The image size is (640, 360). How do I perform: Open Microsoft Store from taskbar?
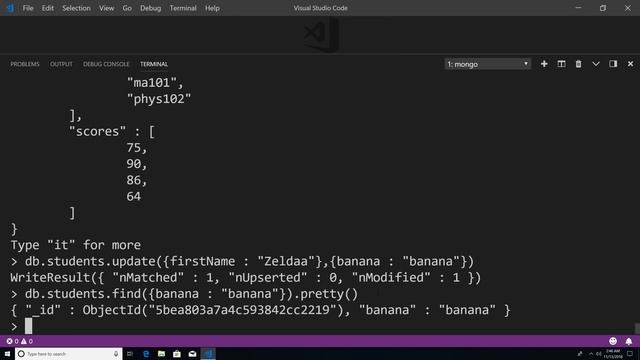tap(177, 354)
